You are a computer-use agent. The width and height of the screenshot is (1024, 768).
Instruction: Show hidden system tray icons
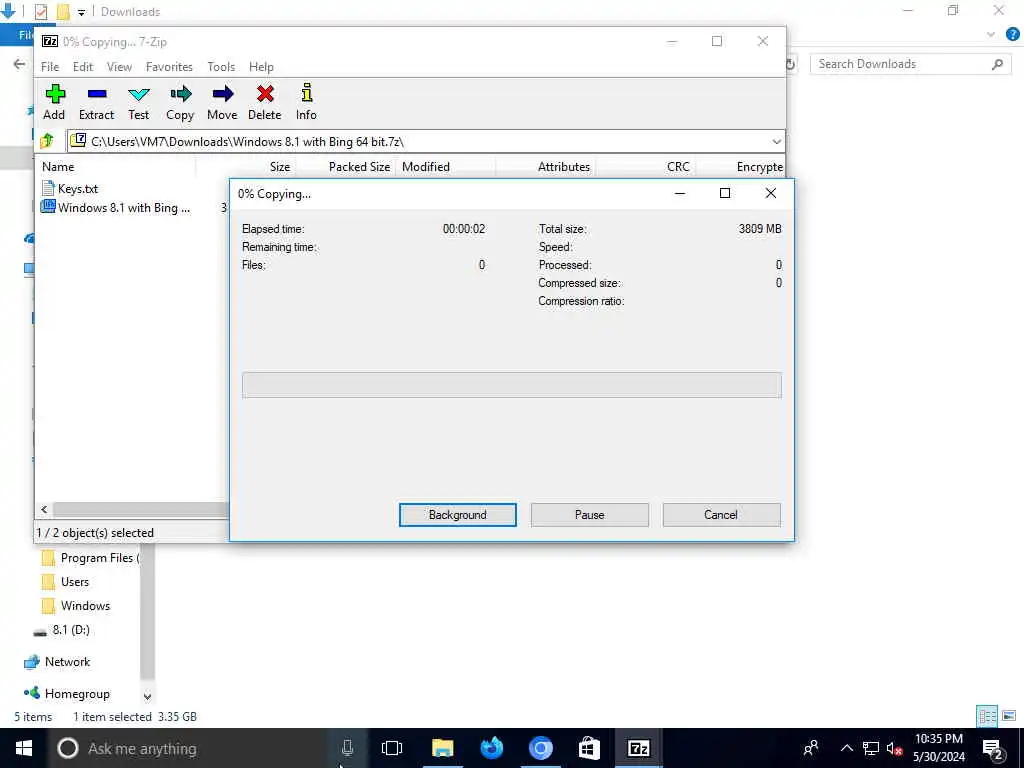[847, 748]
